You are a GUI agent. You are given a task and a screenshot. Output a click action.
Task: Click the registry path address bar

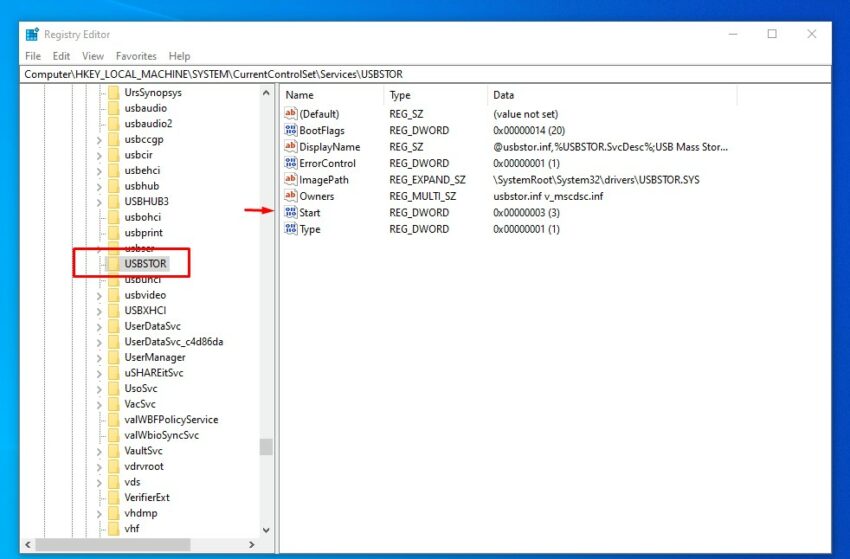coord(425,74)
